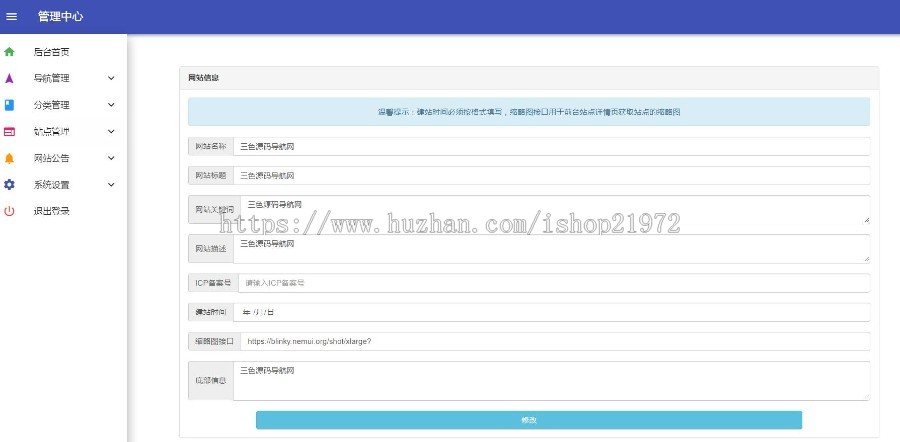The height and width of the screenshot is (442, 900).
Task: Click the 网站名称 field label
Action: click(x=211, y=146)
